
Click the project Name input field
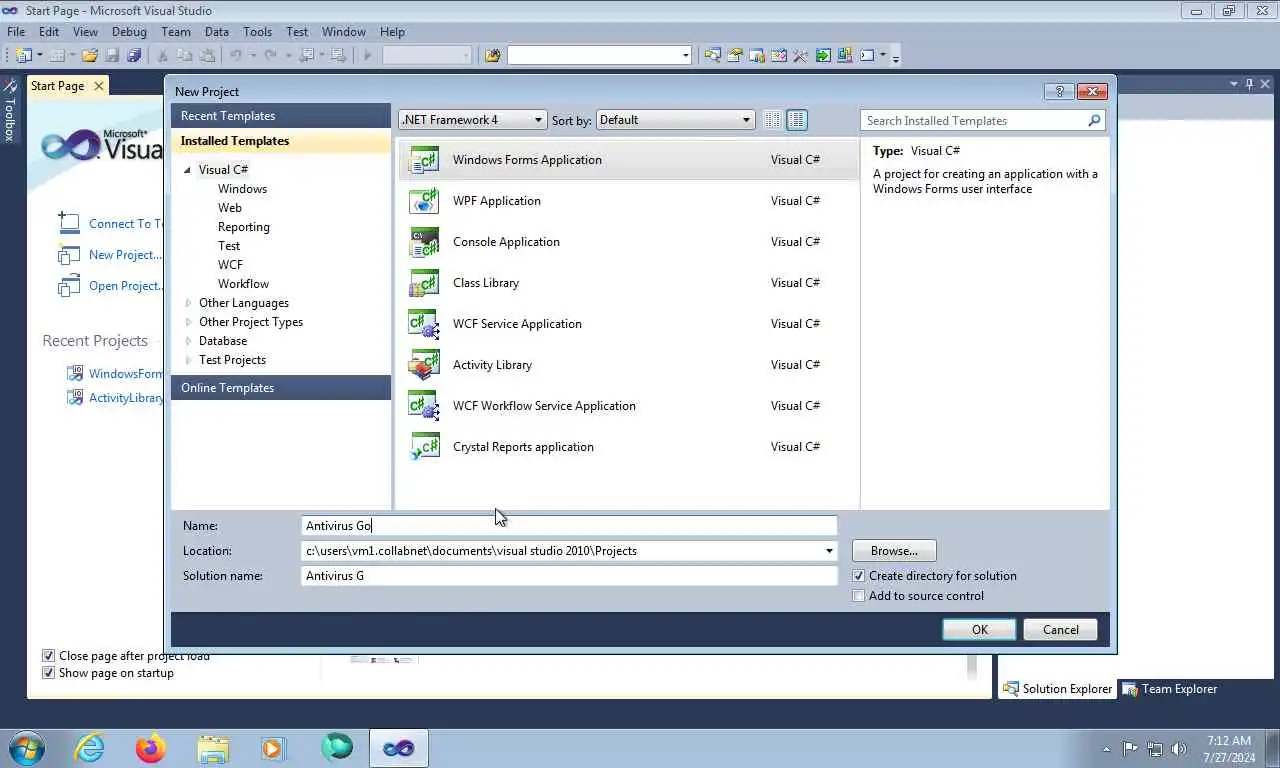(569, 526)
